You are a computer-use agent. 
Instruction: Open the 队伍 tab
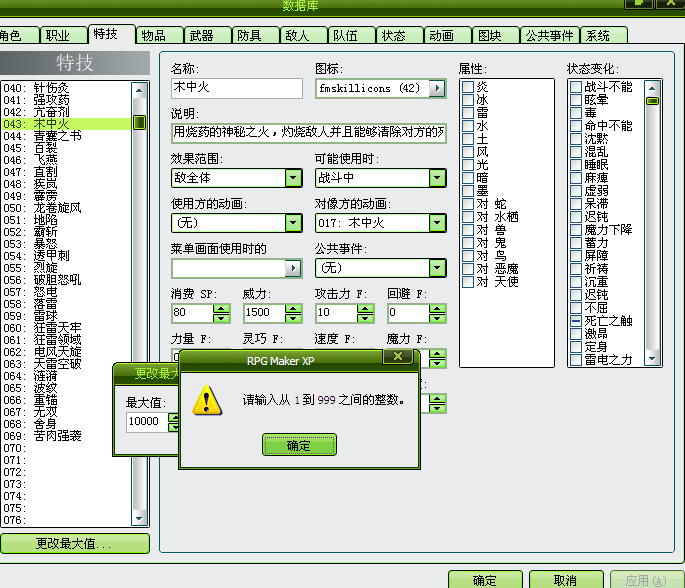(351, 35)
